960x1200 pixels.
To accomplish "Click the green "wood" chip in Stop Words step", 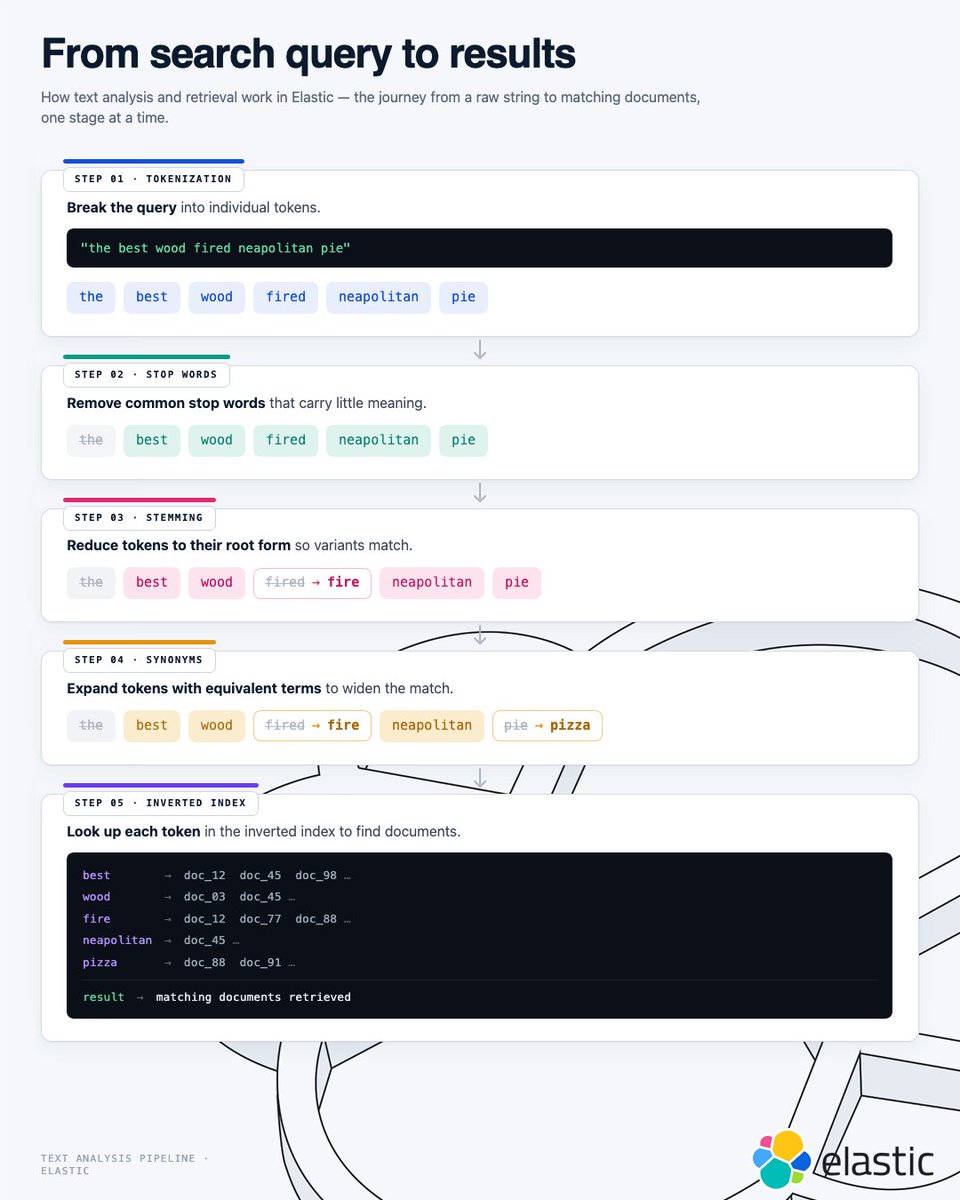I will (x=216, y=440).
